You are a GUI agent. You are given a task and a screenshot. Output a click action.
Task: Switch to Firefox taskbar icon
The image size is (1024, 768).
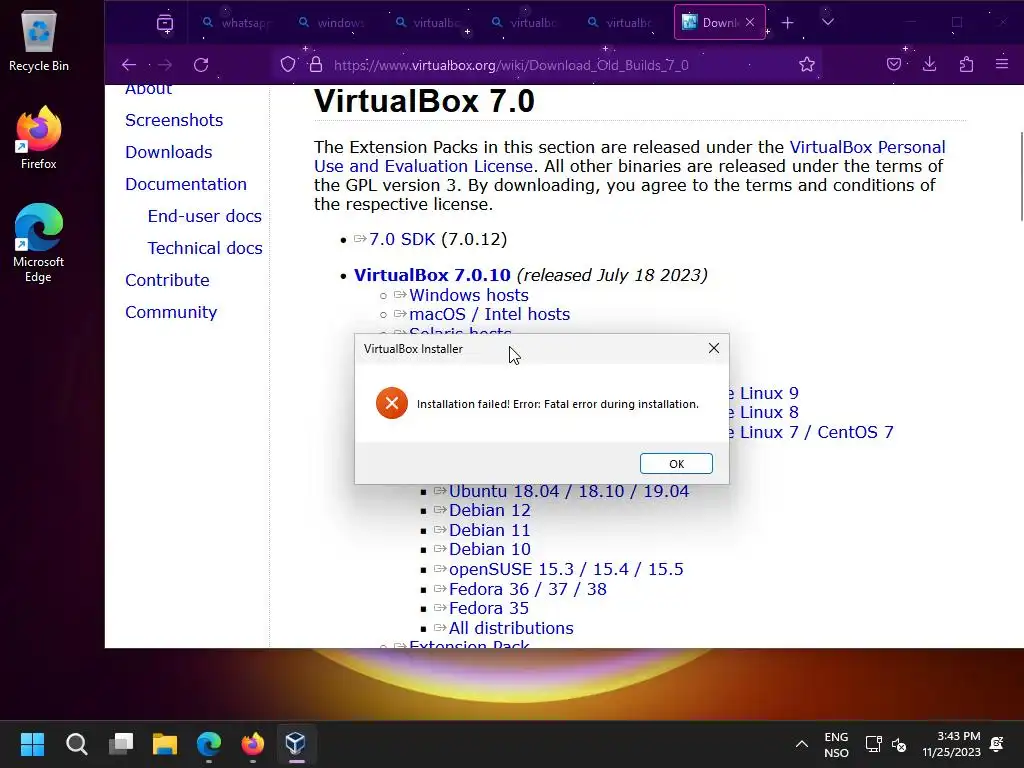(253, 744)
